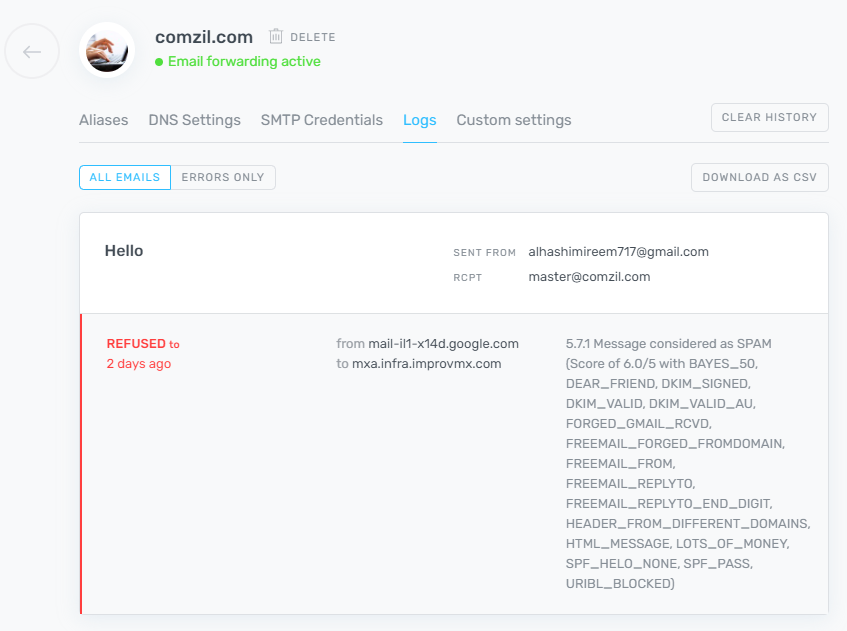Click the sender alhashimireem717@gmail.com
Viewport: 847px width, 631px height.
[x=619, y=252]
